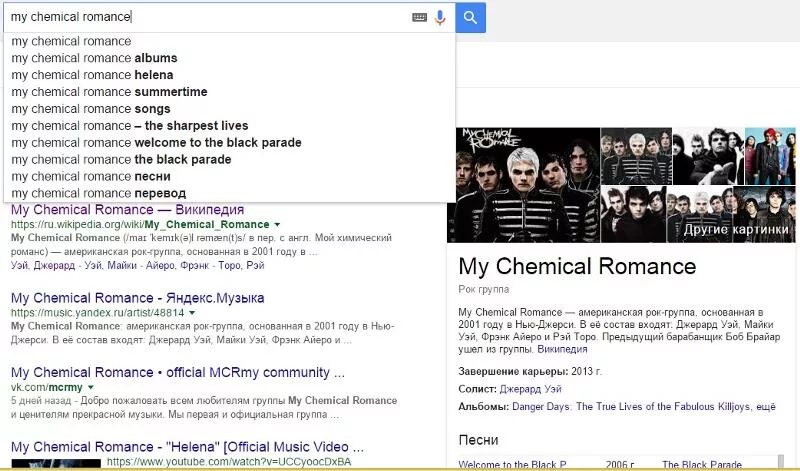The image size is (800, 471).
Task: Select suggestion 'my chemical romance перевод'
Action: point(229,193)
